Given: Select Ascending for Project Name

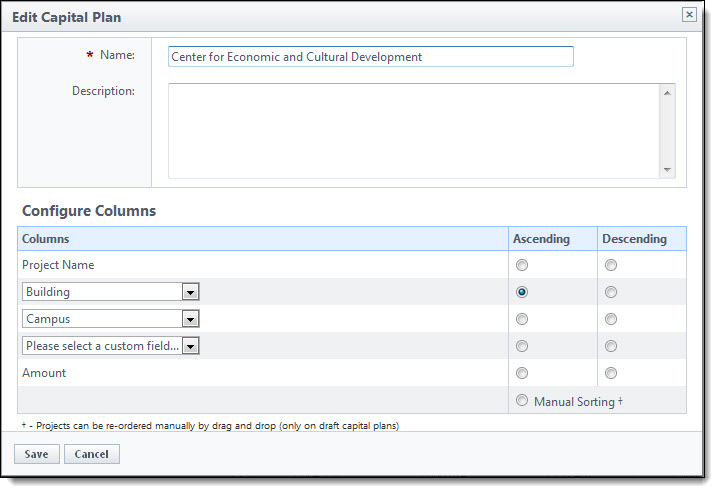Looking at the screenshot, I should click(x=522, y=265).
